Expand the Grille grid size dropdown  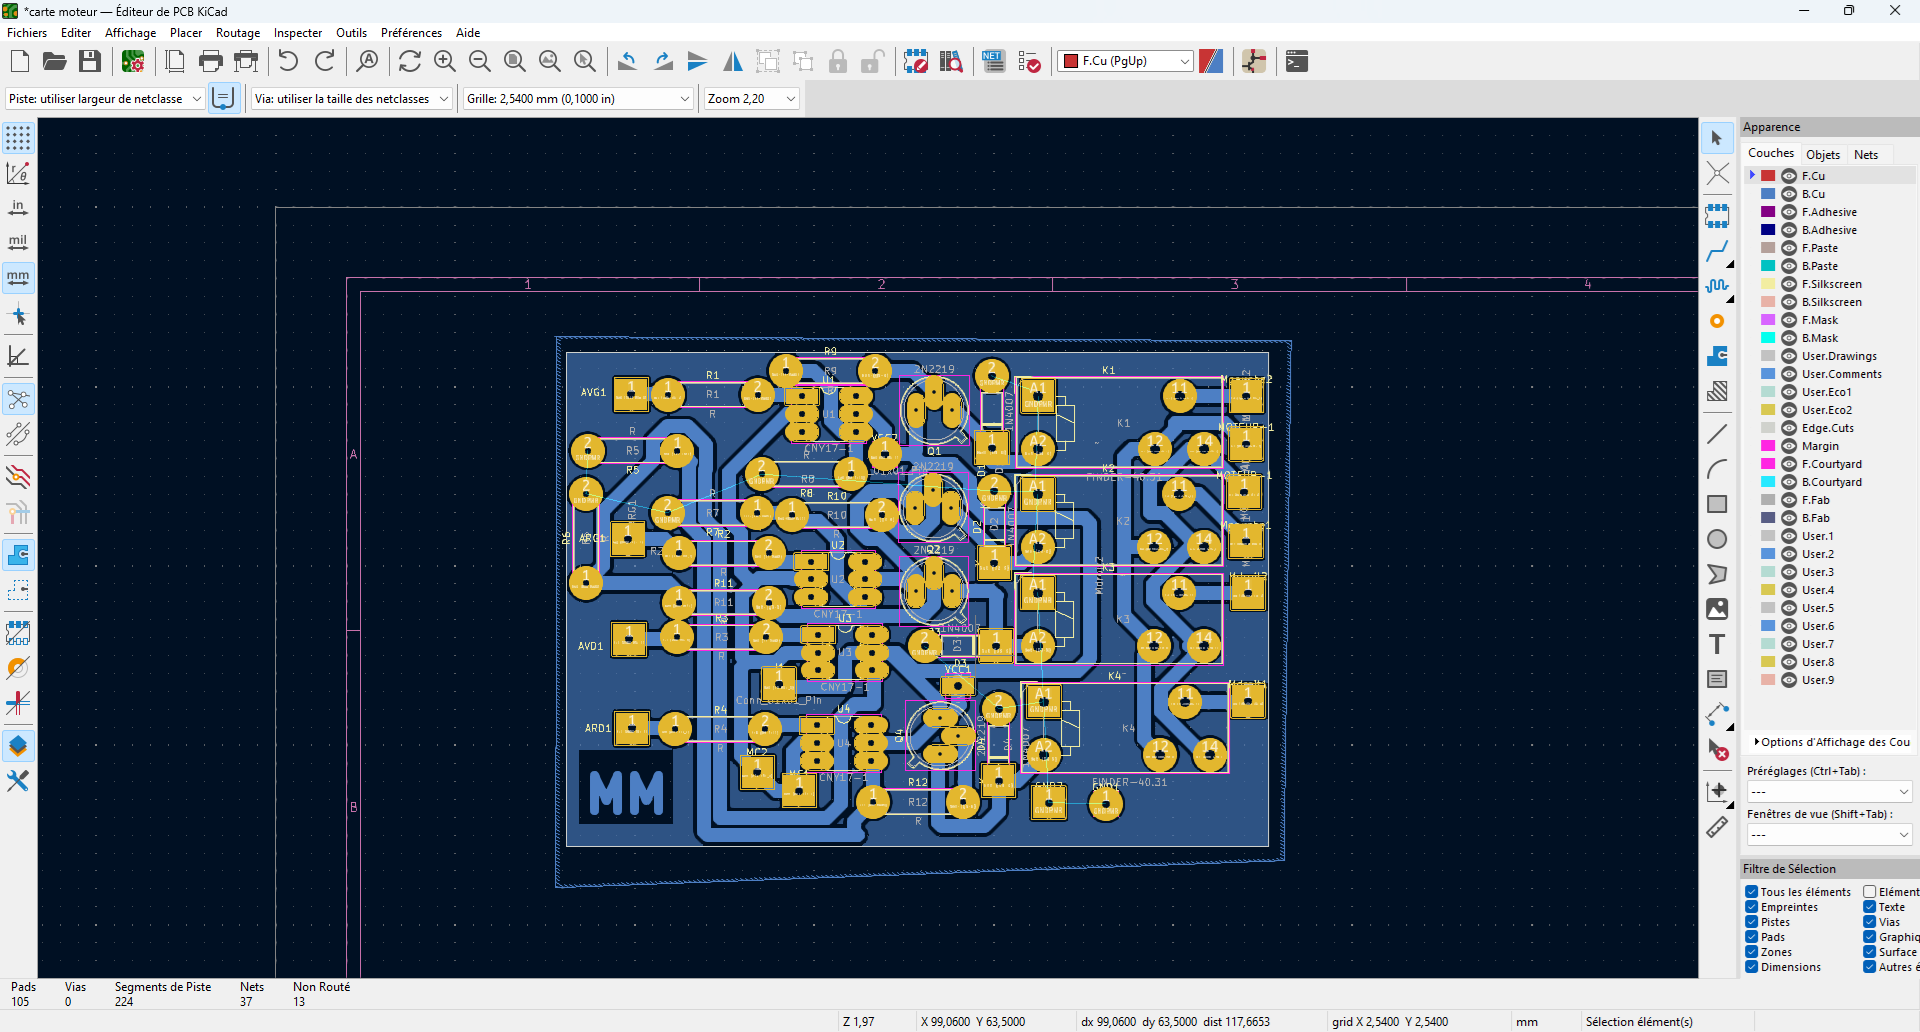685,99
